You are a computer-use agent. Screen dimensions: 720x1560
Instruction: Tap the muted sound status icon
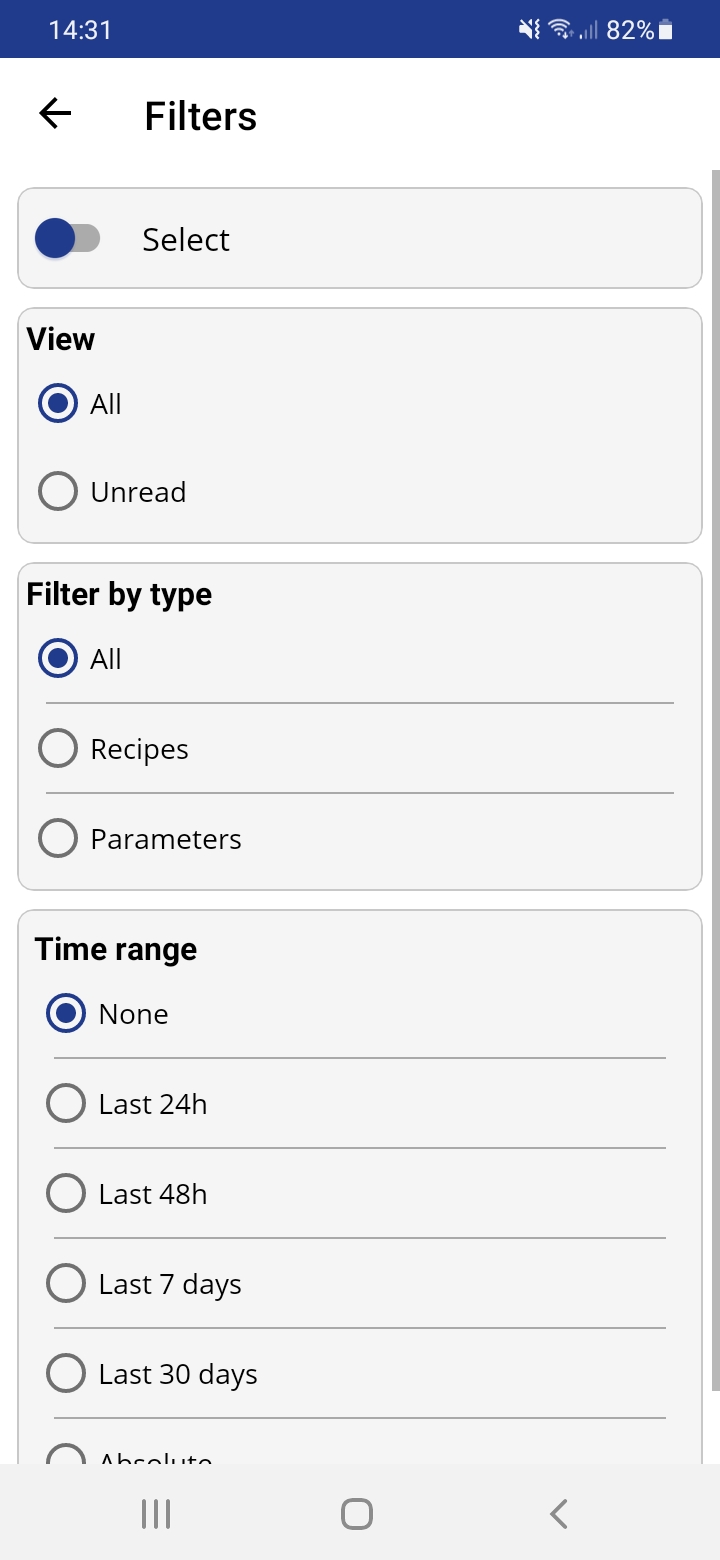(529, 30)
